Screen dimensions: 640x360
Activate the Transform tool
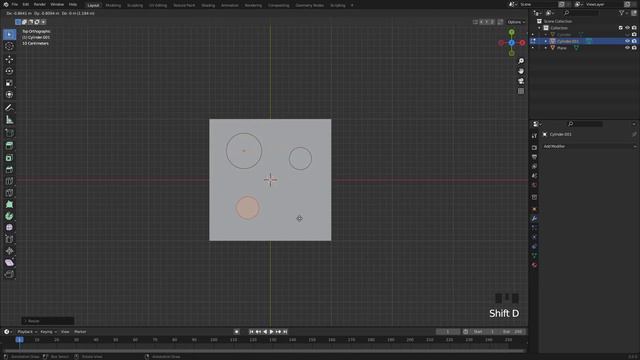point(9,95)
